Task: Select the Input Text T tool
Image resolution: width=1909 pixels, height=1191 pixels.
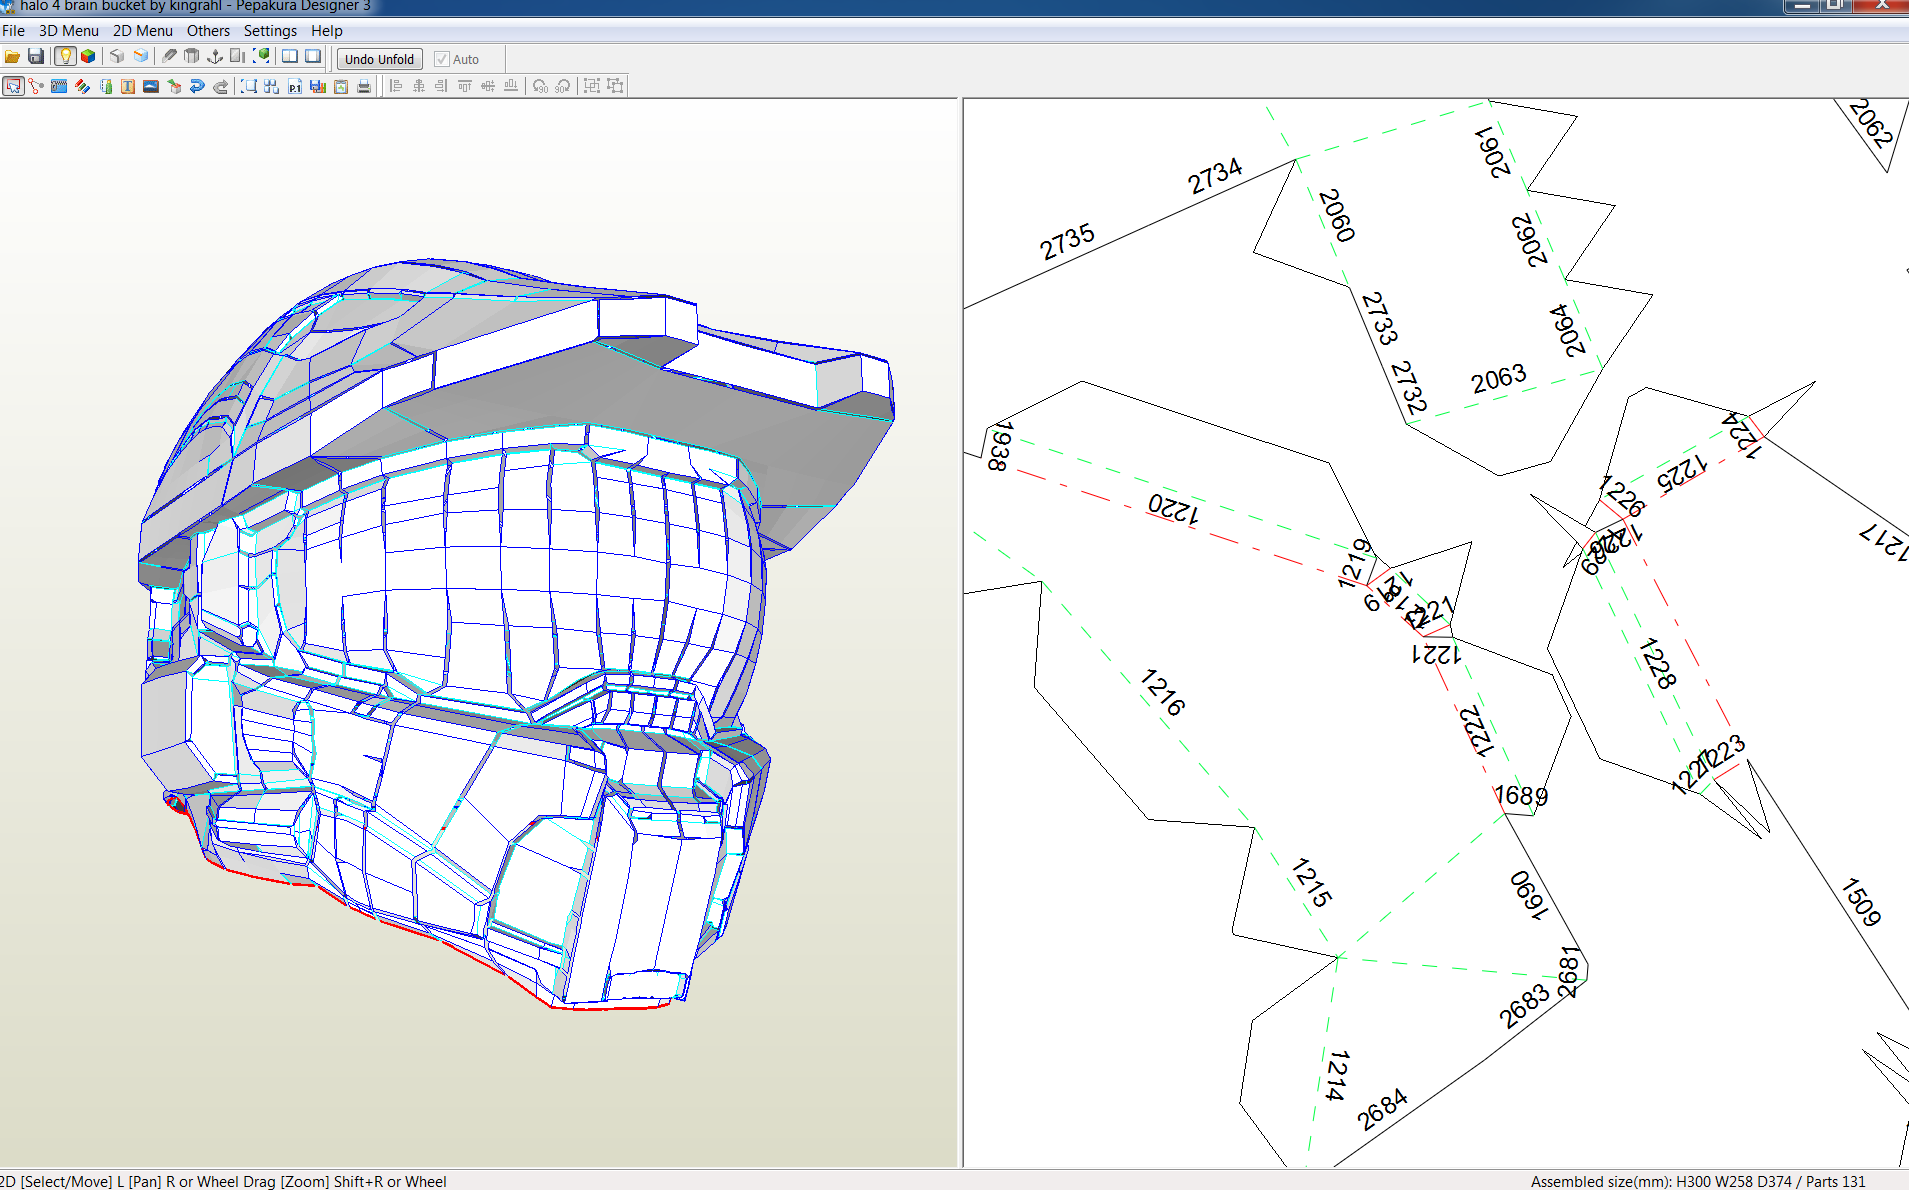Action: 128,87
